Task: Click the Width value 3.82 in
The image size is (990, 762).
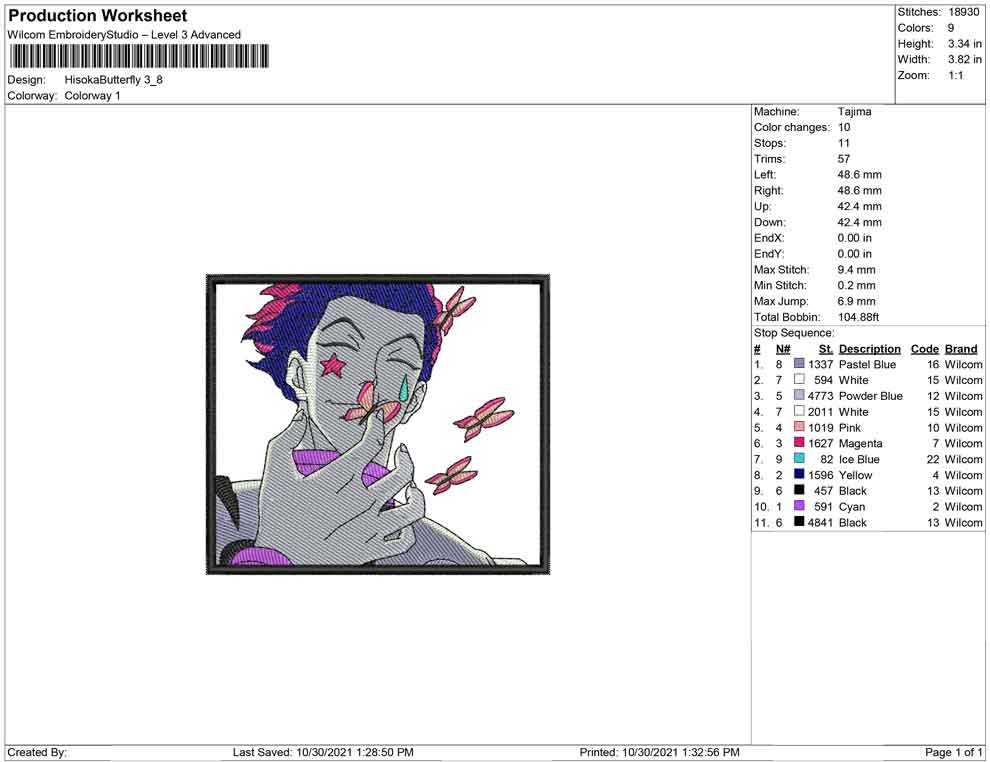Action: [965, 59]
